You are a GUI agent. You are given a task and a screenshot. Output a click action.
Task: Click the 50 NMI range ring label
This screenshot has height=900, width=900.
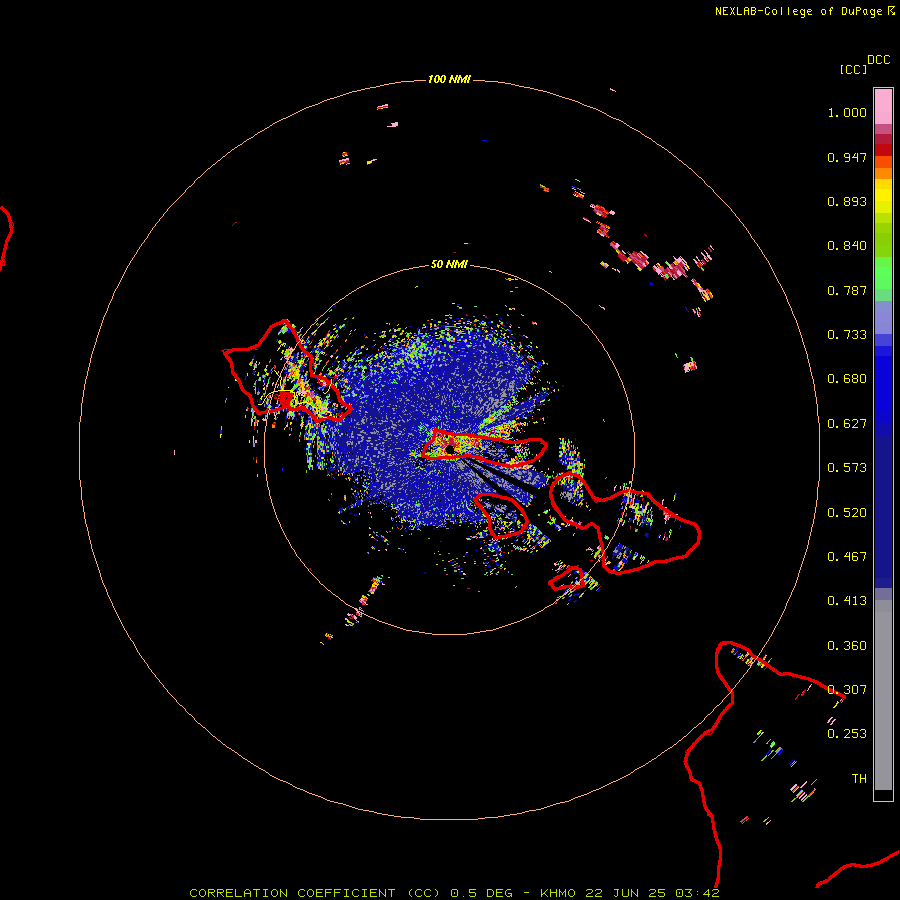(x=449, y=264)
